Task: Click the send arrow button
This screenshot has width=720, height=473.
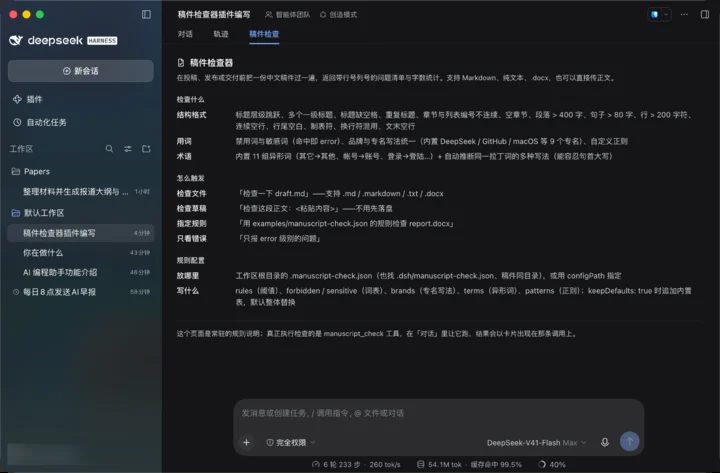Action: (630, 441)
